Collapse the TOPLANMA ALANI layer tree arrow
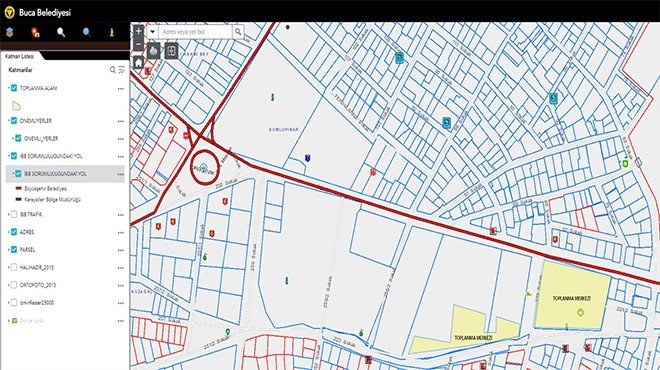Image resolution: width=660 pixels, height=370 pixels. [x=8, y=88]
